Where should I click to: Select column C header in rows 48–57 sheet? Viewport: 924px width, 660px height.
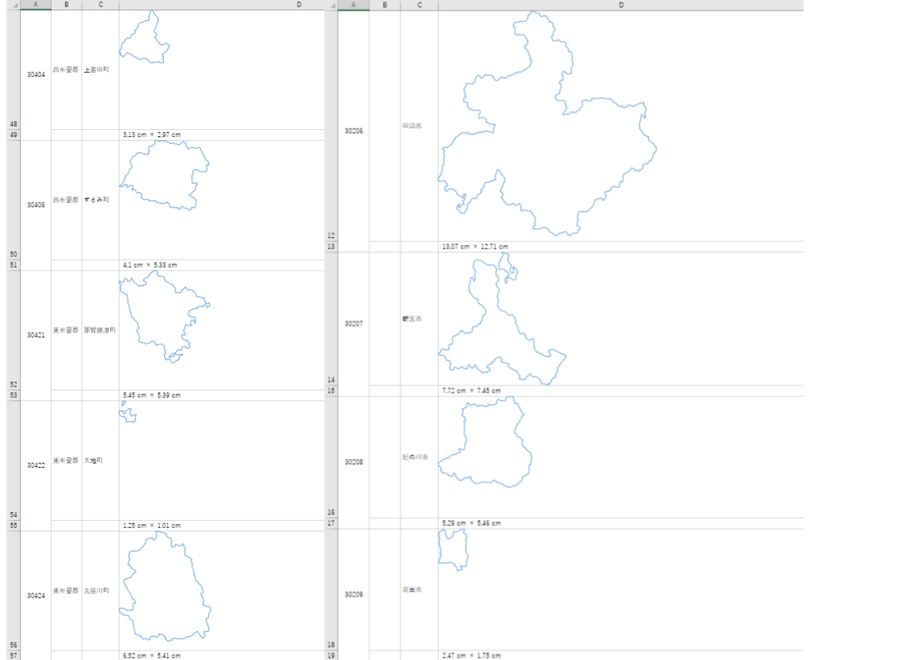point(100,5)
